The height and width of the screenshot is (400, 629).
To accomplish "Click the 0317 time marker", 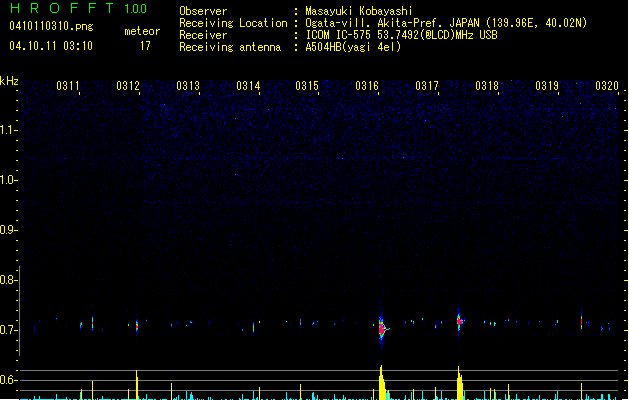I will 427,86.
